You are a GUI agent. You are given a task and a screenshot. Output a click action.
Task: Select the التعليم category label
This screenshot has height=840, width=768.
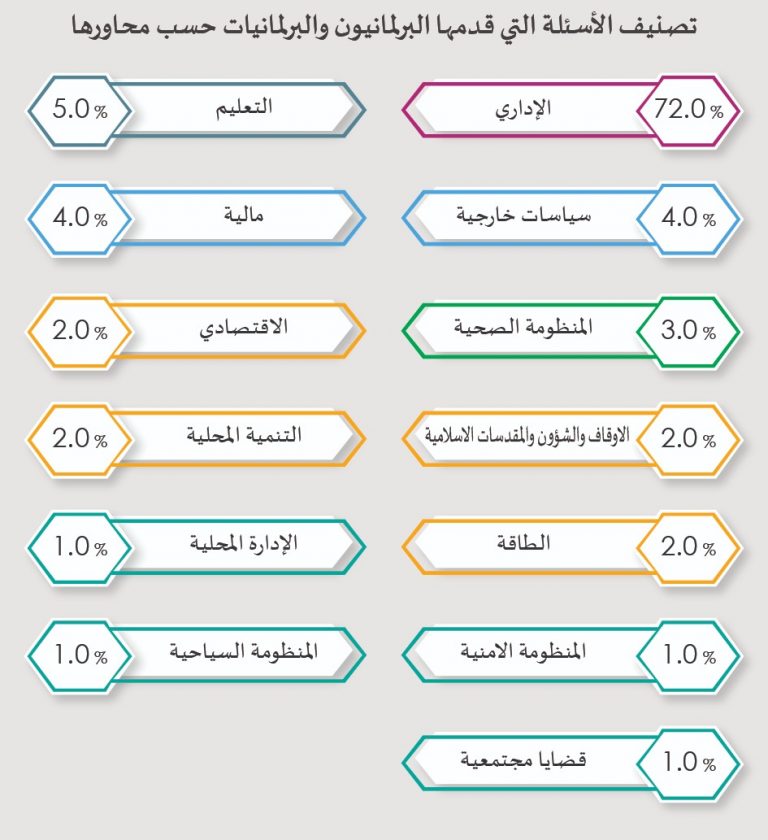[x=244, y=108]
